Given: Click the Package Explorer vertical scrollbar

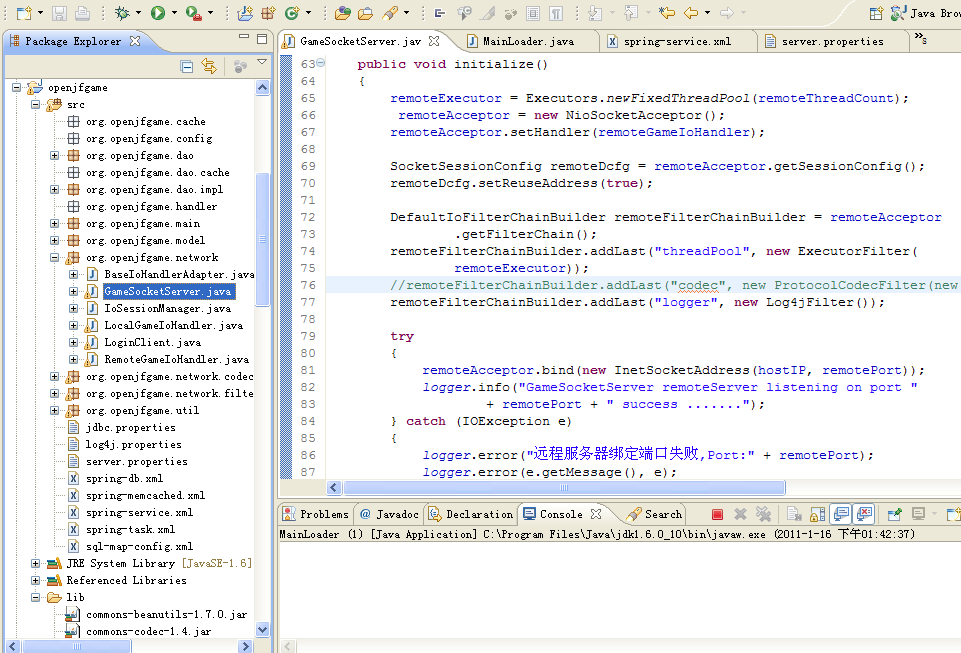Looking at the screenshot, I should (263, 240).
